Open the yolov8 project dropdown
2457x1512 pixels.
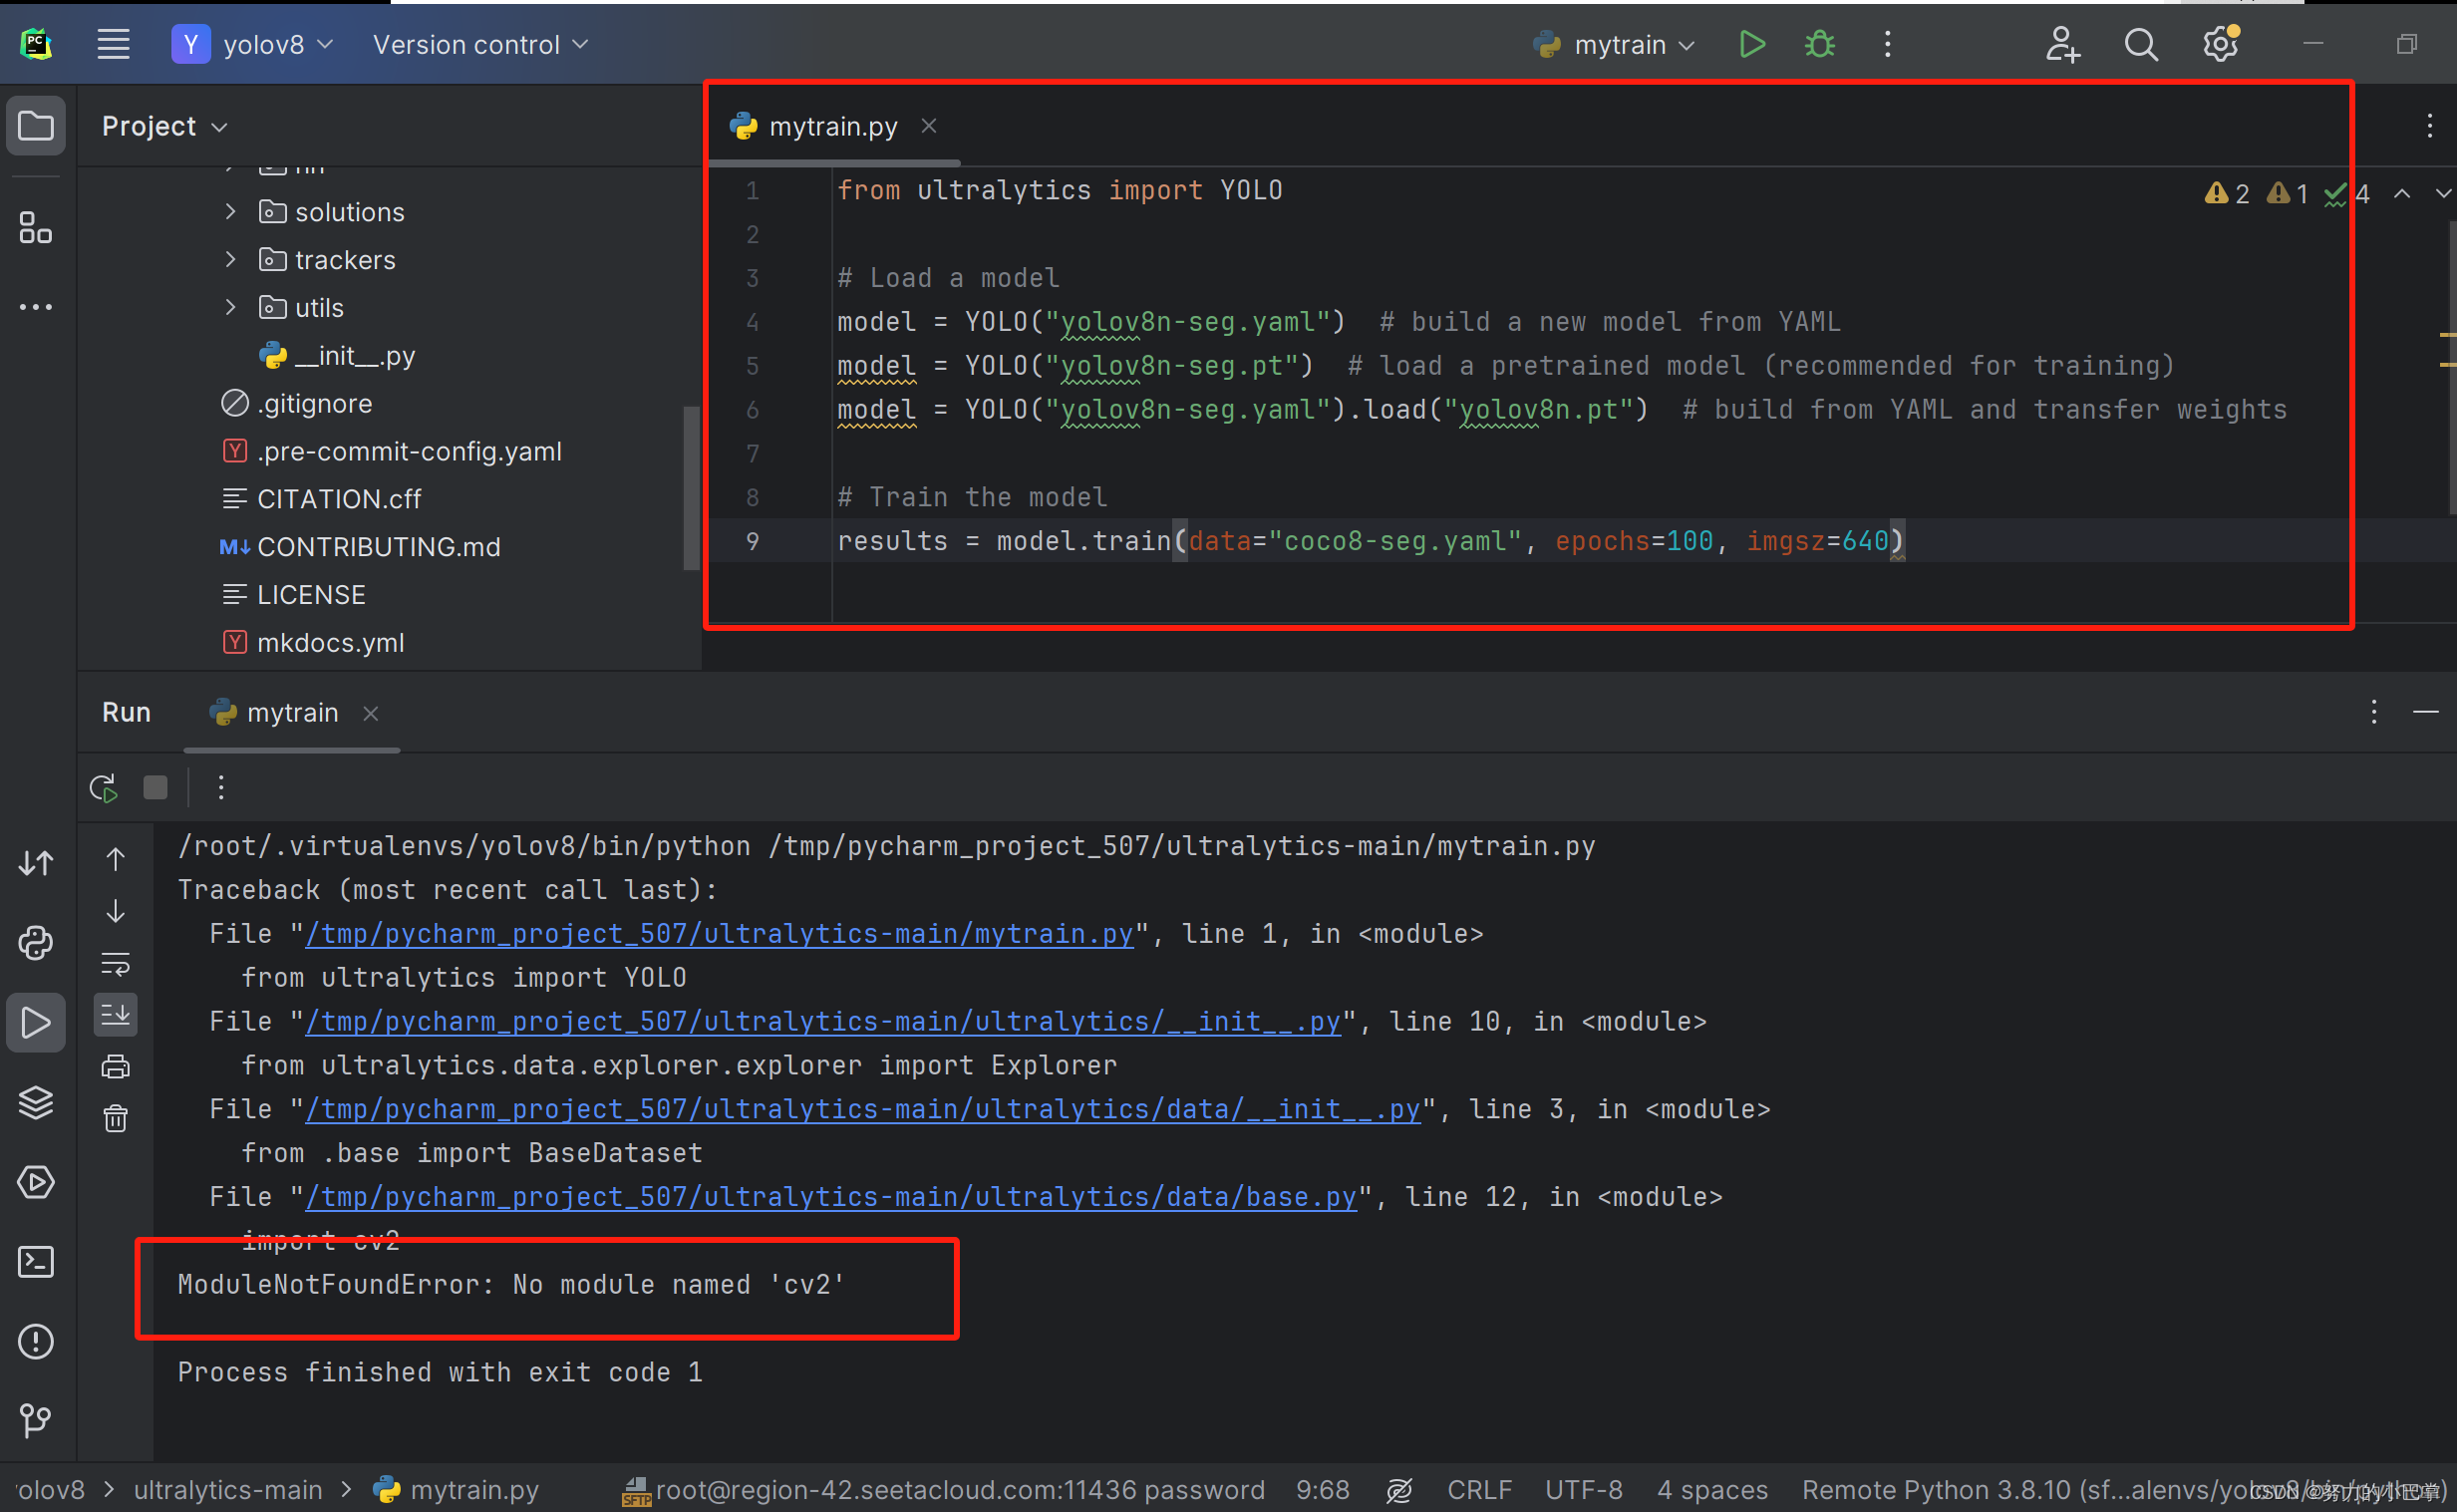point(253,44)
